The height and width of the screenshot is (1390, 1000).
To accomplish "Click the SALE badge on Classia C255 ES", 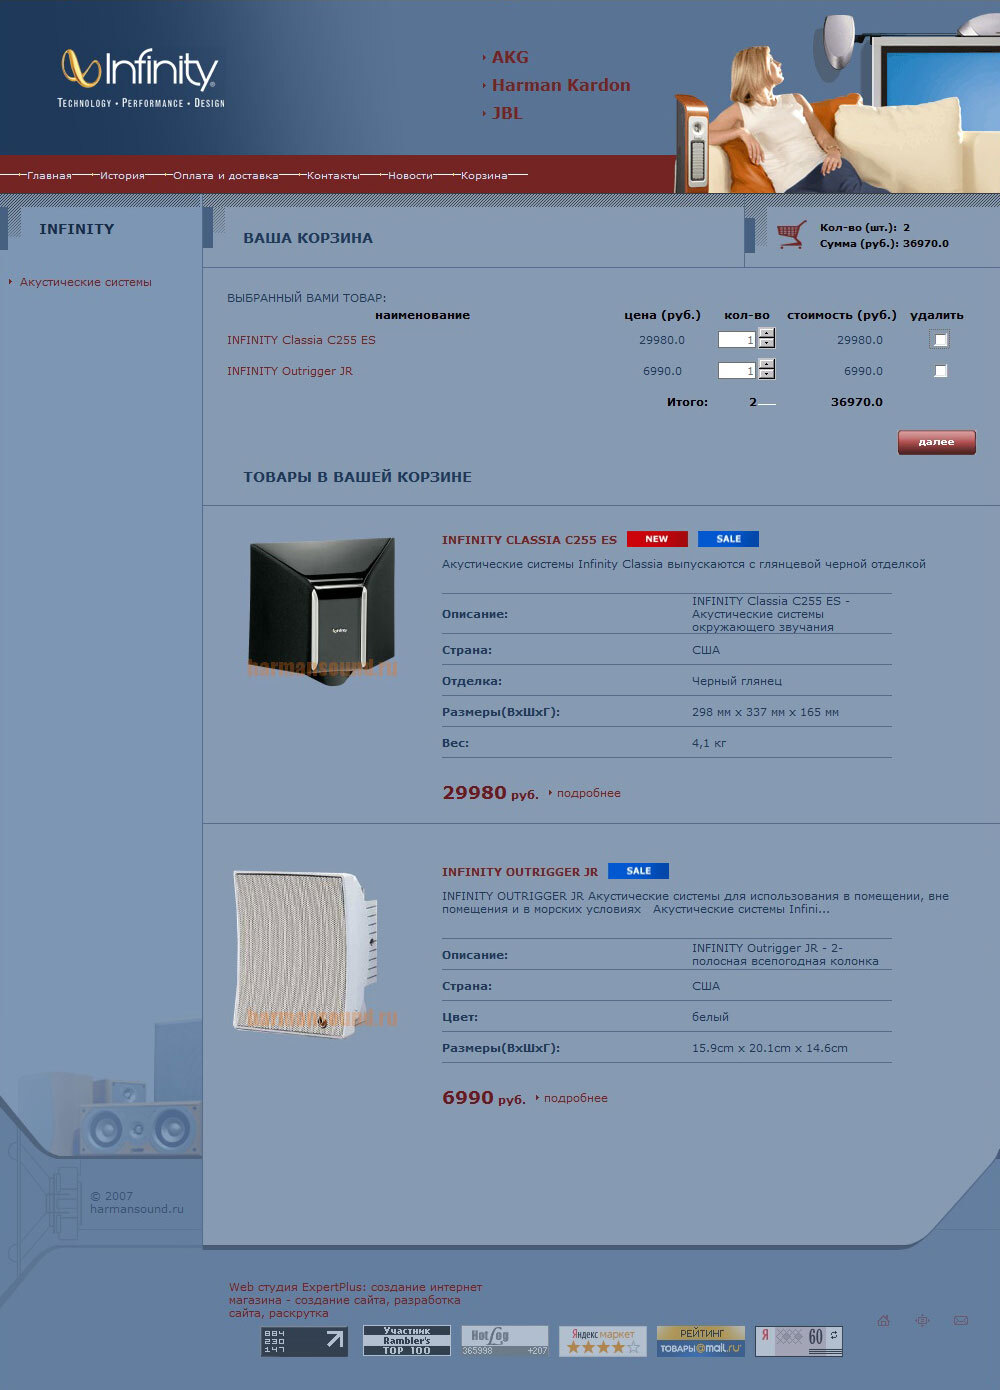I will (x=728, y=539).
